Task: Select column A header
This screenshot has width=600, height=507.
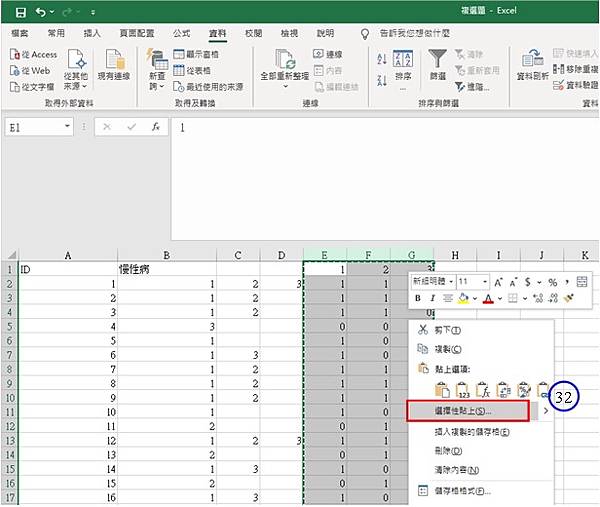Action: pyautogui.click(x=68, y=255)
